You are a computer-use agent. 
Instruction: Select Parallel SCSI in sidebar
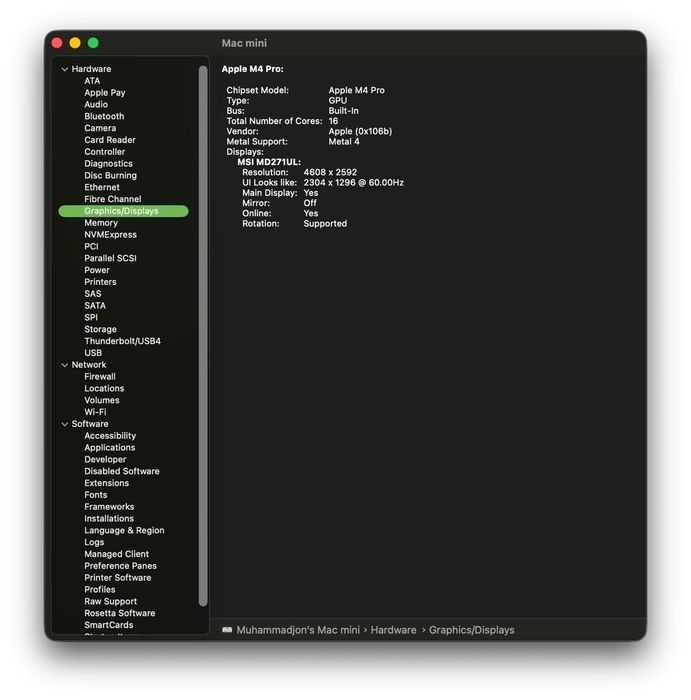[x=110, y=258]
